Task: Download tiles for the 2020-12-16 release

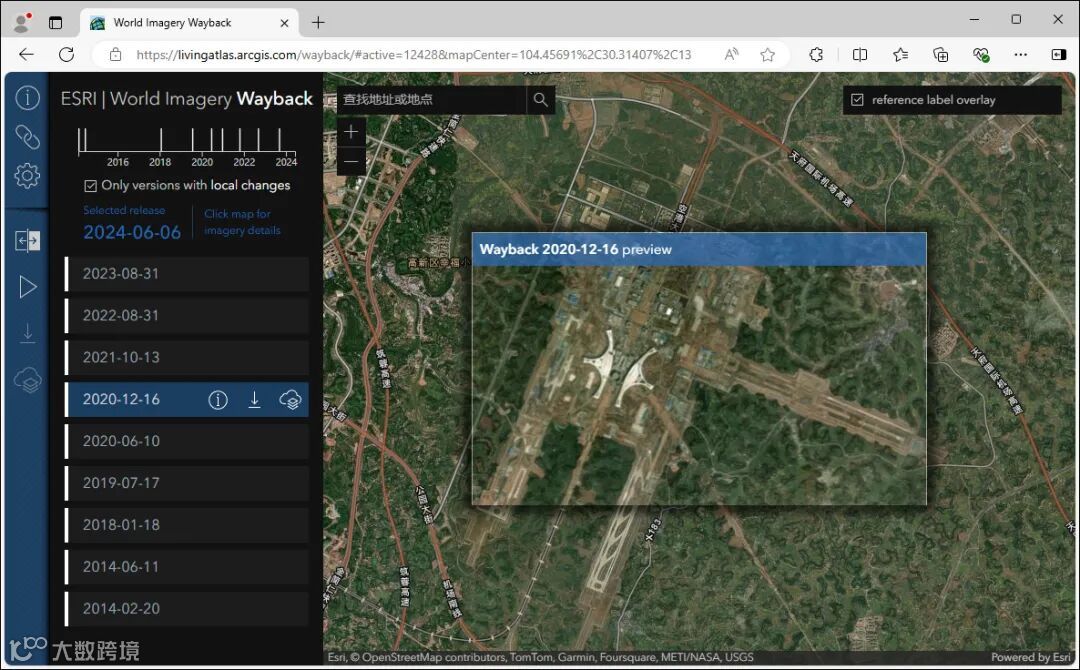Action: [254, 399]
